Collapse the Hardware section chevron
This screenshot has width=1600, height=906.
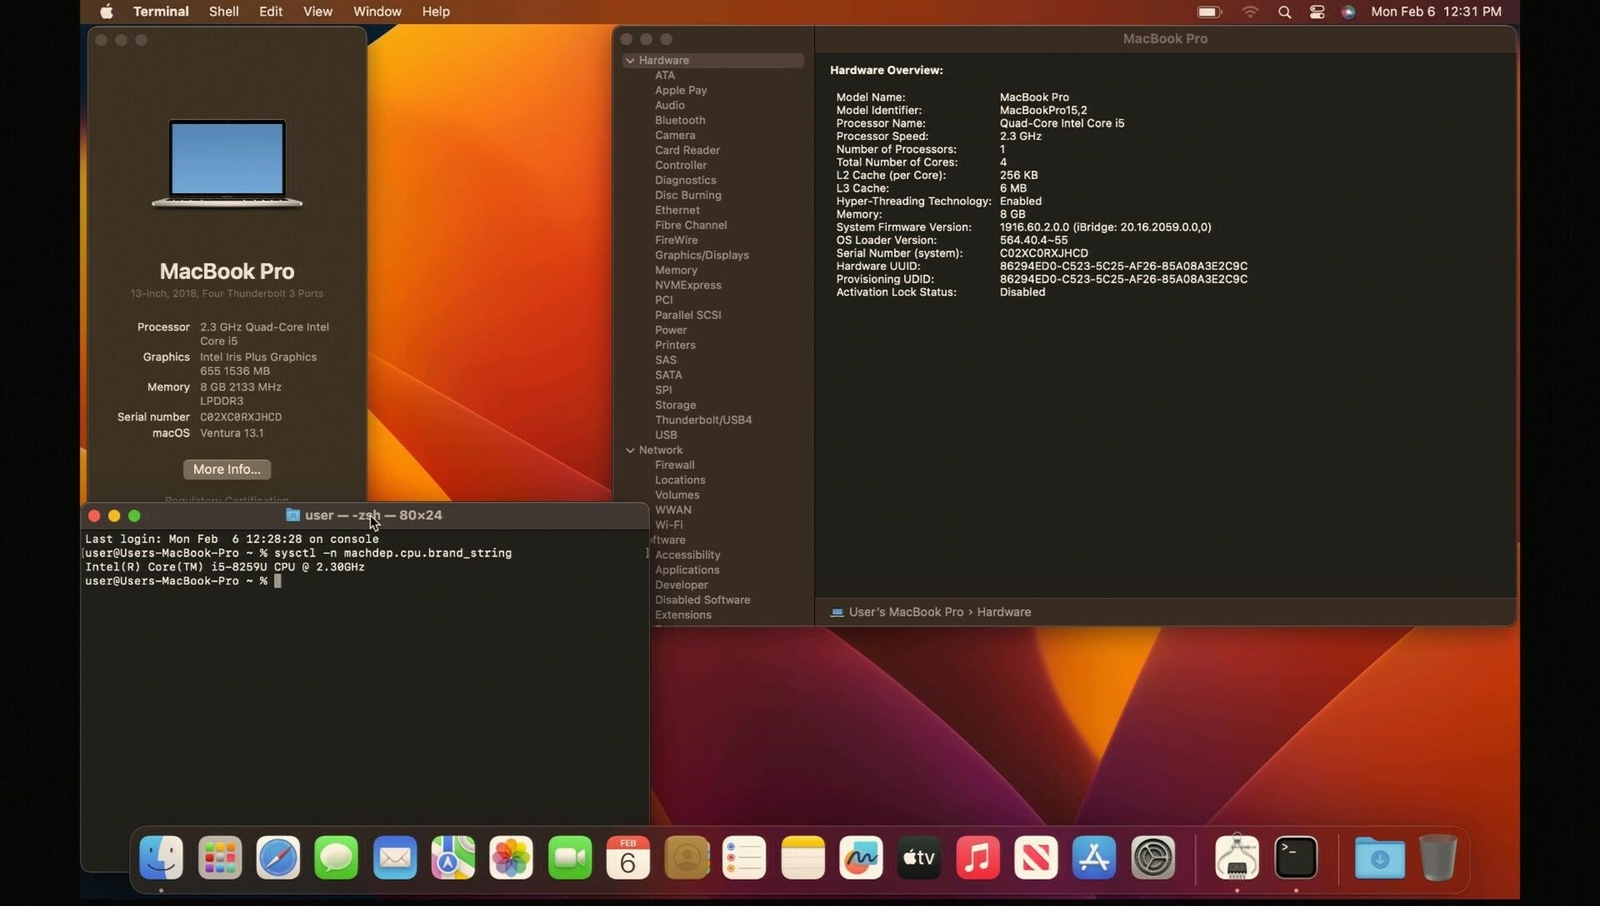[630, 61]
